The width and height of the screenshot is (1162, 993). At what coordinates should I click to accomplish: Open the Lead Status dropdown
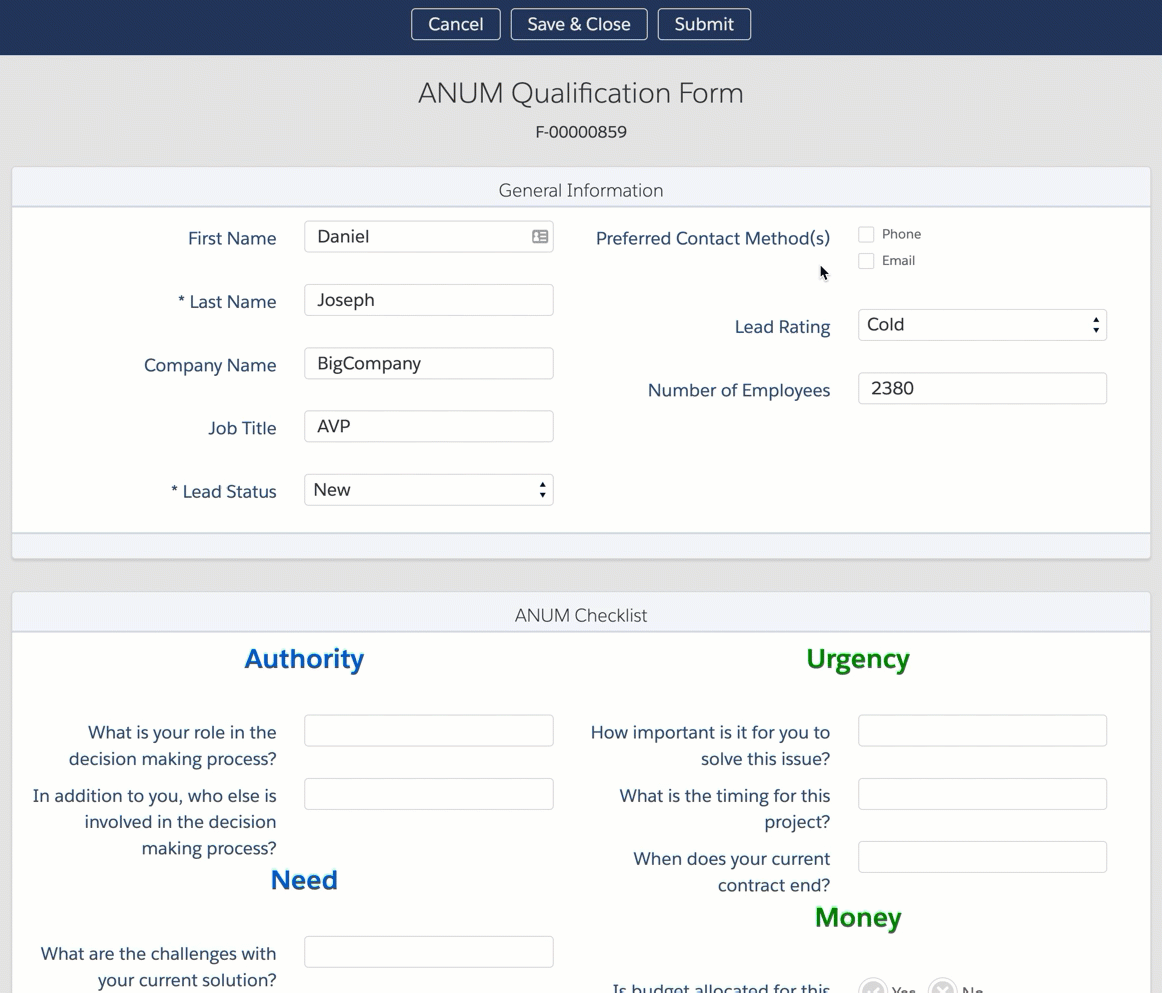point(428,490)
